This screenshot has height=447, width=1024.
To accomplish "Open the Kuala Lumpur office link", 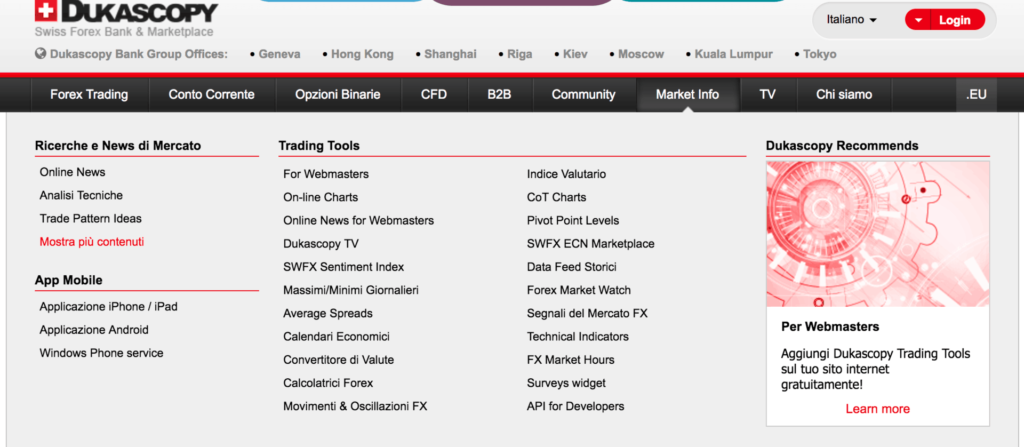I will (x=733, y=54).
